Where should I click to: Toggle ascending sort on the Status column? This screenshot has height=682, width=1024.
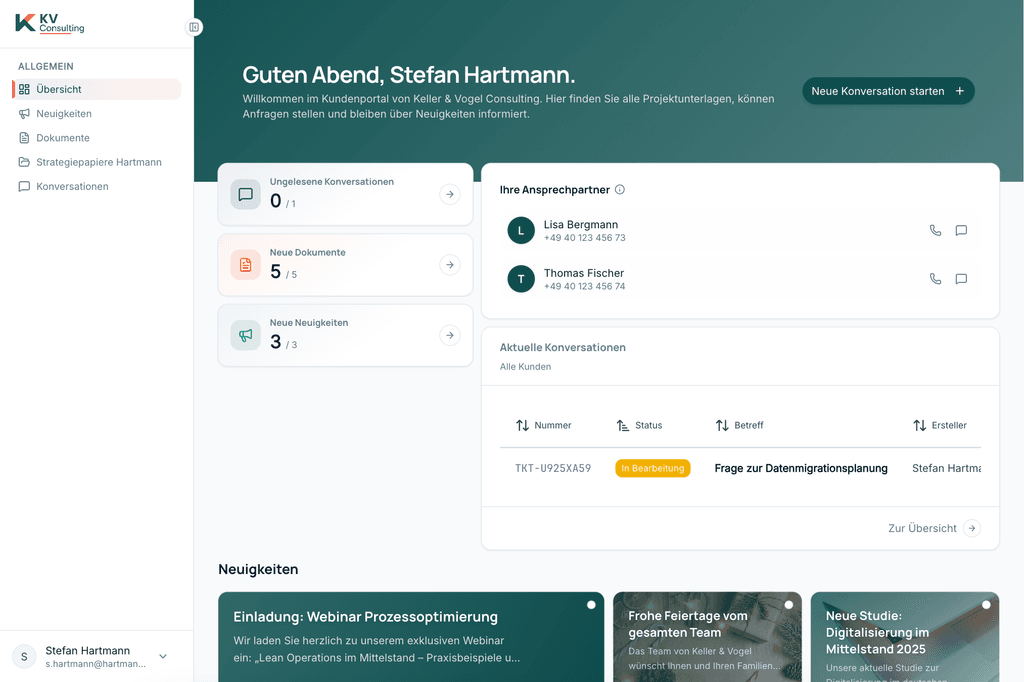click(621, 425)
